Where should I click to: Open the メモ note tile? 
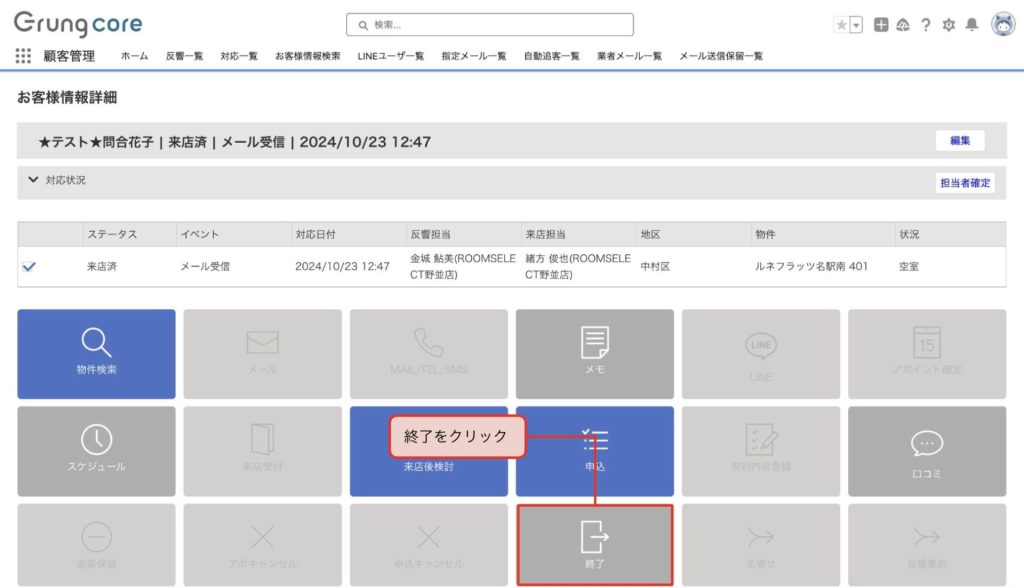[595, 354]
